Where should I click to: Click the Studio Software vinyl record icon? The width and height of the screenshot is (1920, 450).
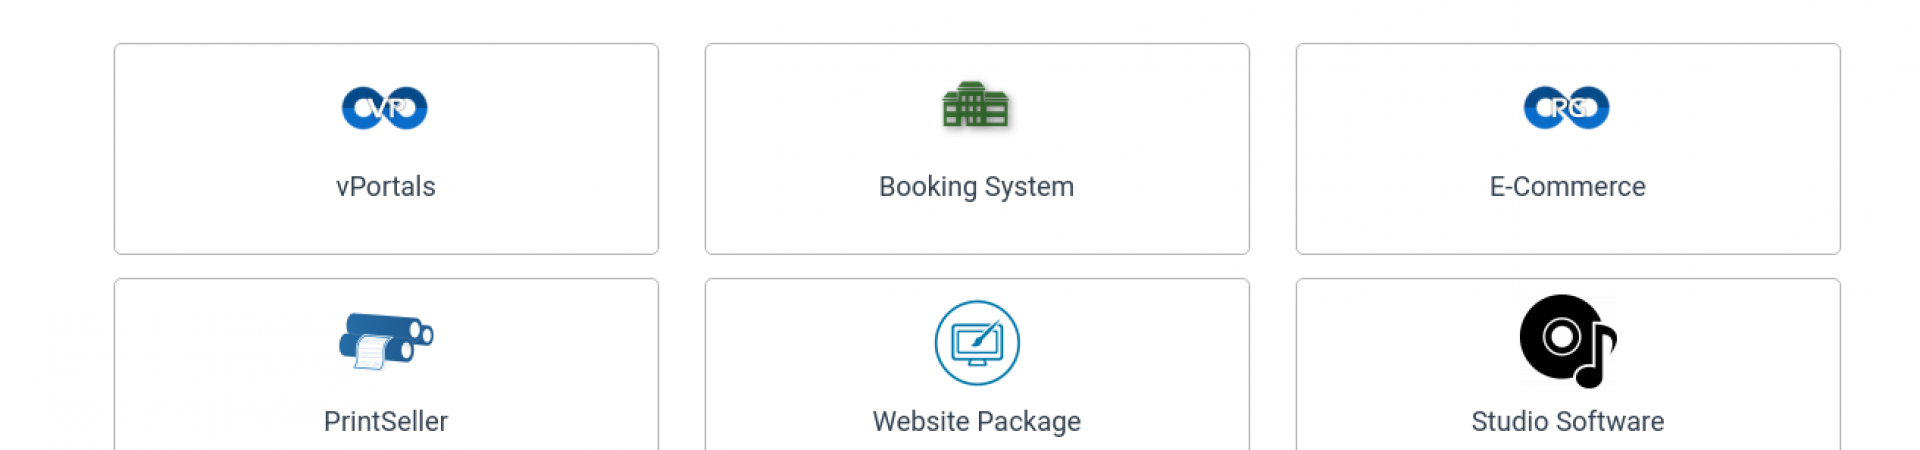pos(1560,336)
